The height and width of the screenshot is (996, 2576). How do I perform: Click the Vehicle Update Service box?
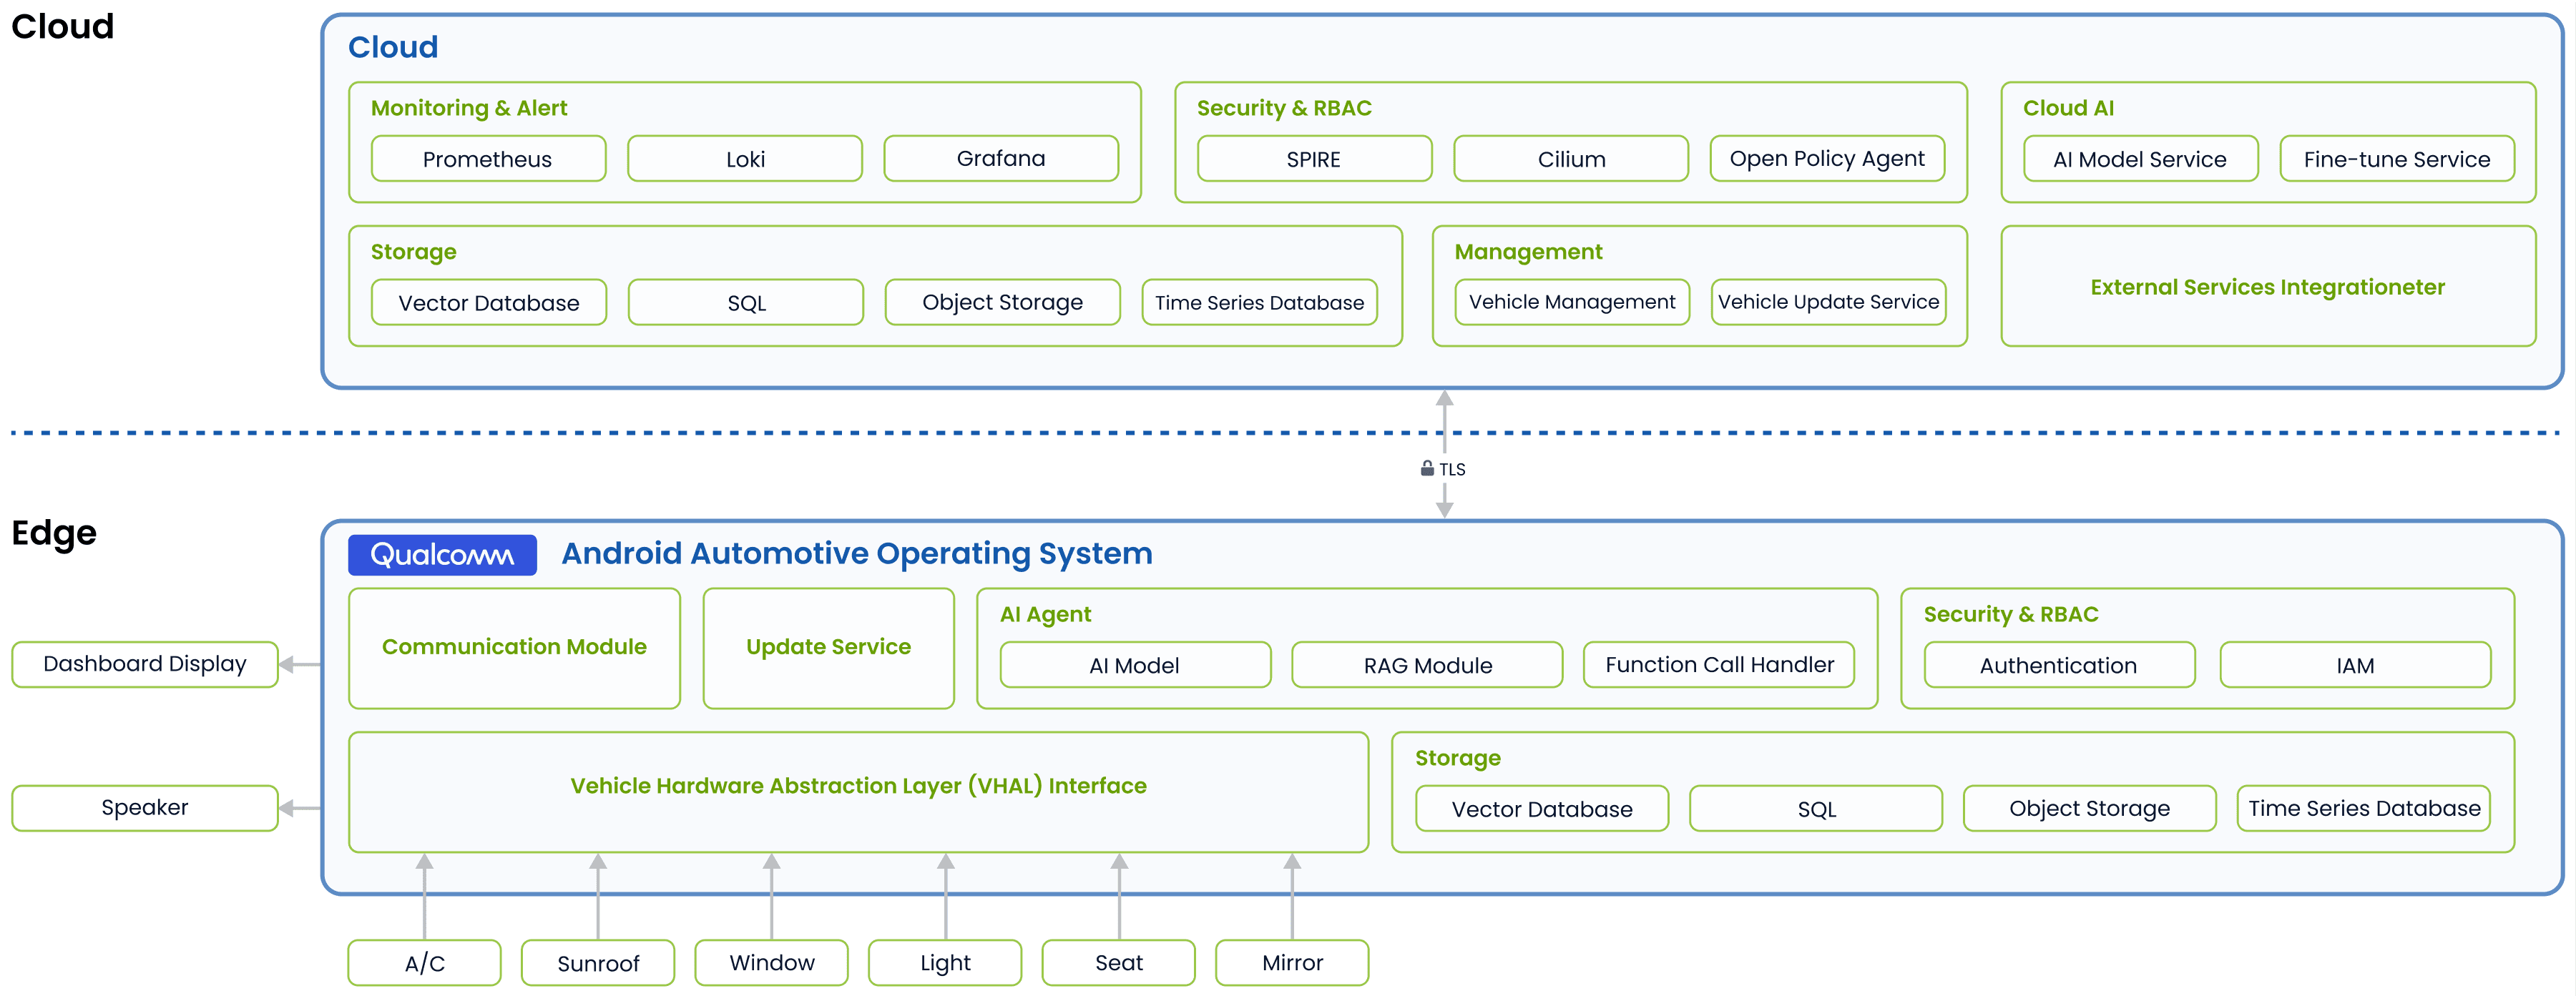[x=1828, y=302]
